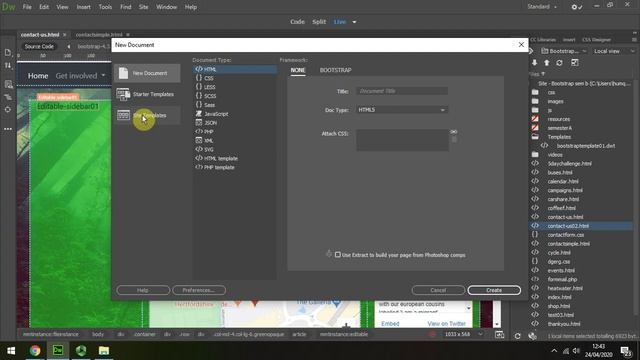Viewport: 640px width, 360px height.
Task: Select index.html in Files panel
Action: click(x=559, y=297)
